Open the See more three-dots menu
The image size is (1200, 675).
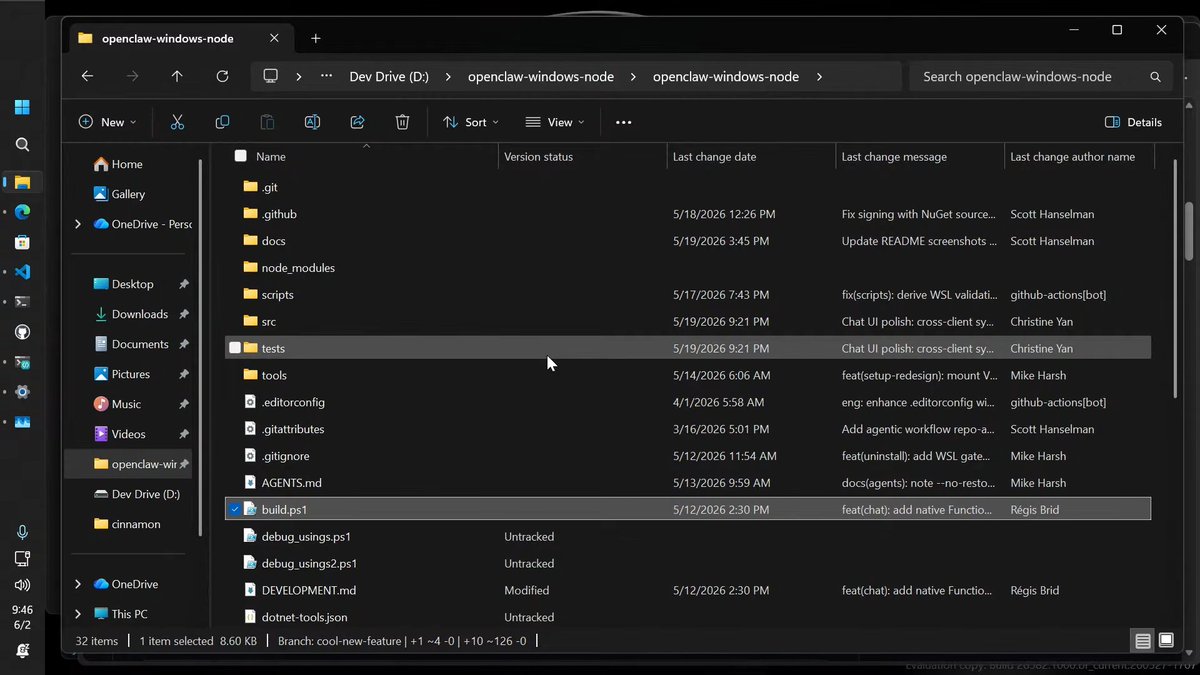coord(623,122)
